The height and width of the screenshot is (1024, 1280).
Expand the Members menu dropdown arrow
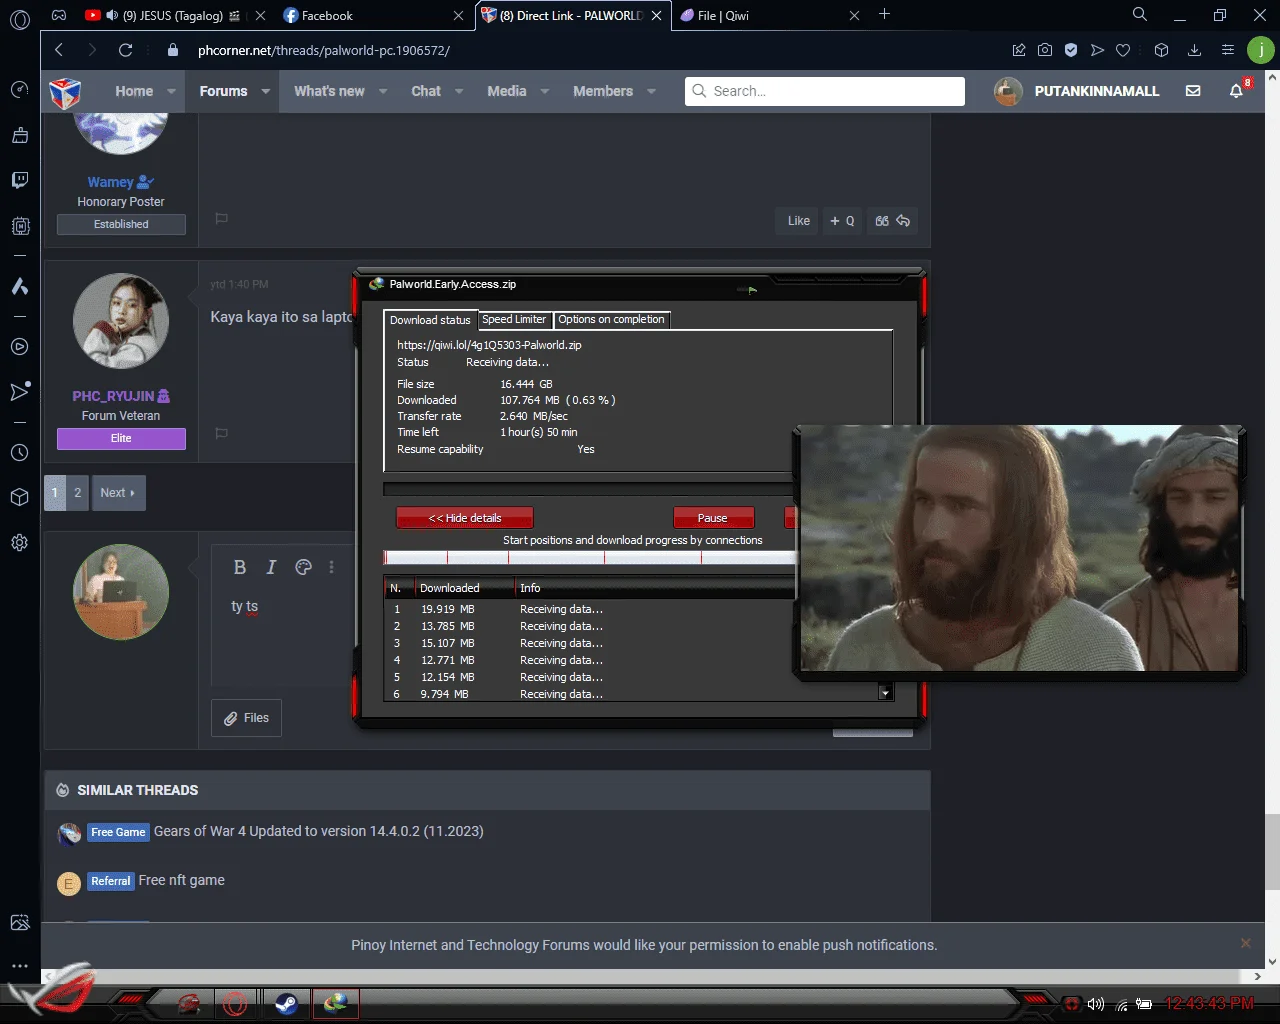(x=652, y=91)
